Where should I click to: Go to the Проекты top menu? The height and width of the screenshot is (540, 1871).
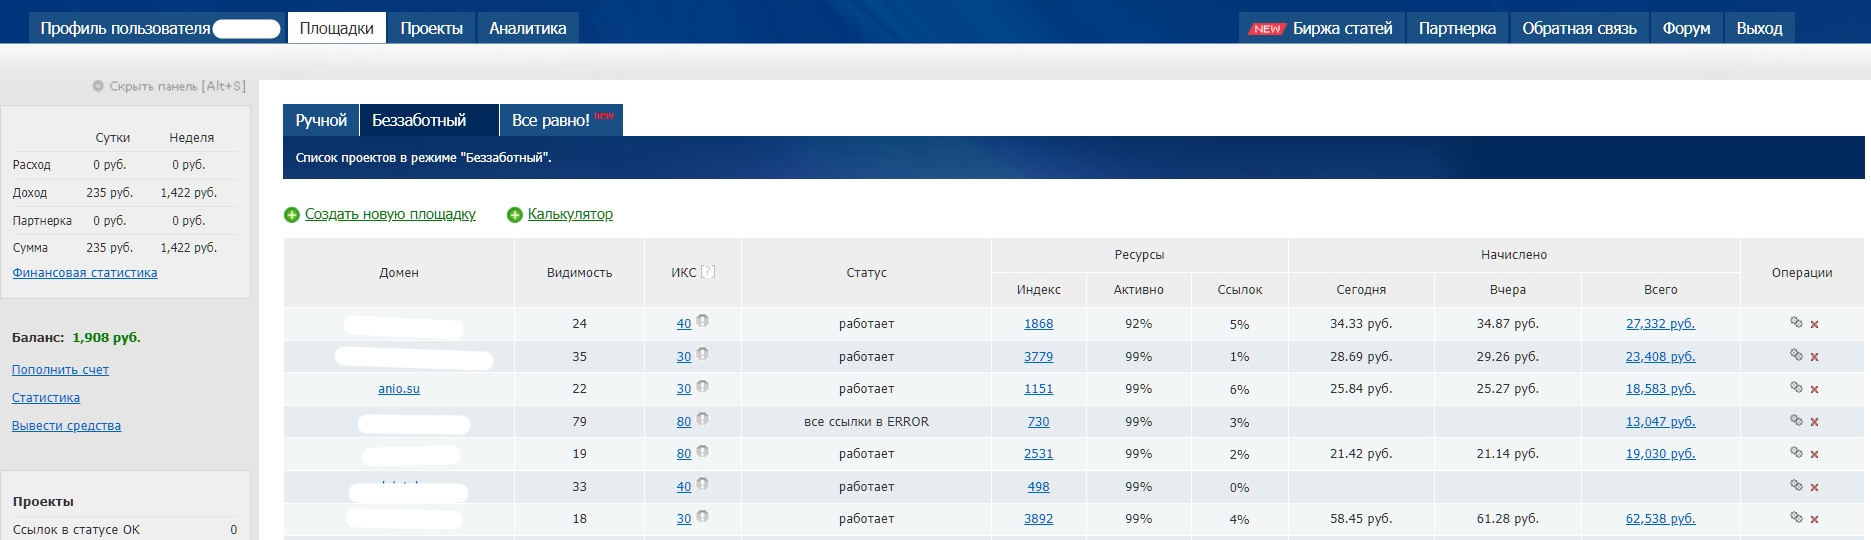pyautogui.click(x=431, y=28)
